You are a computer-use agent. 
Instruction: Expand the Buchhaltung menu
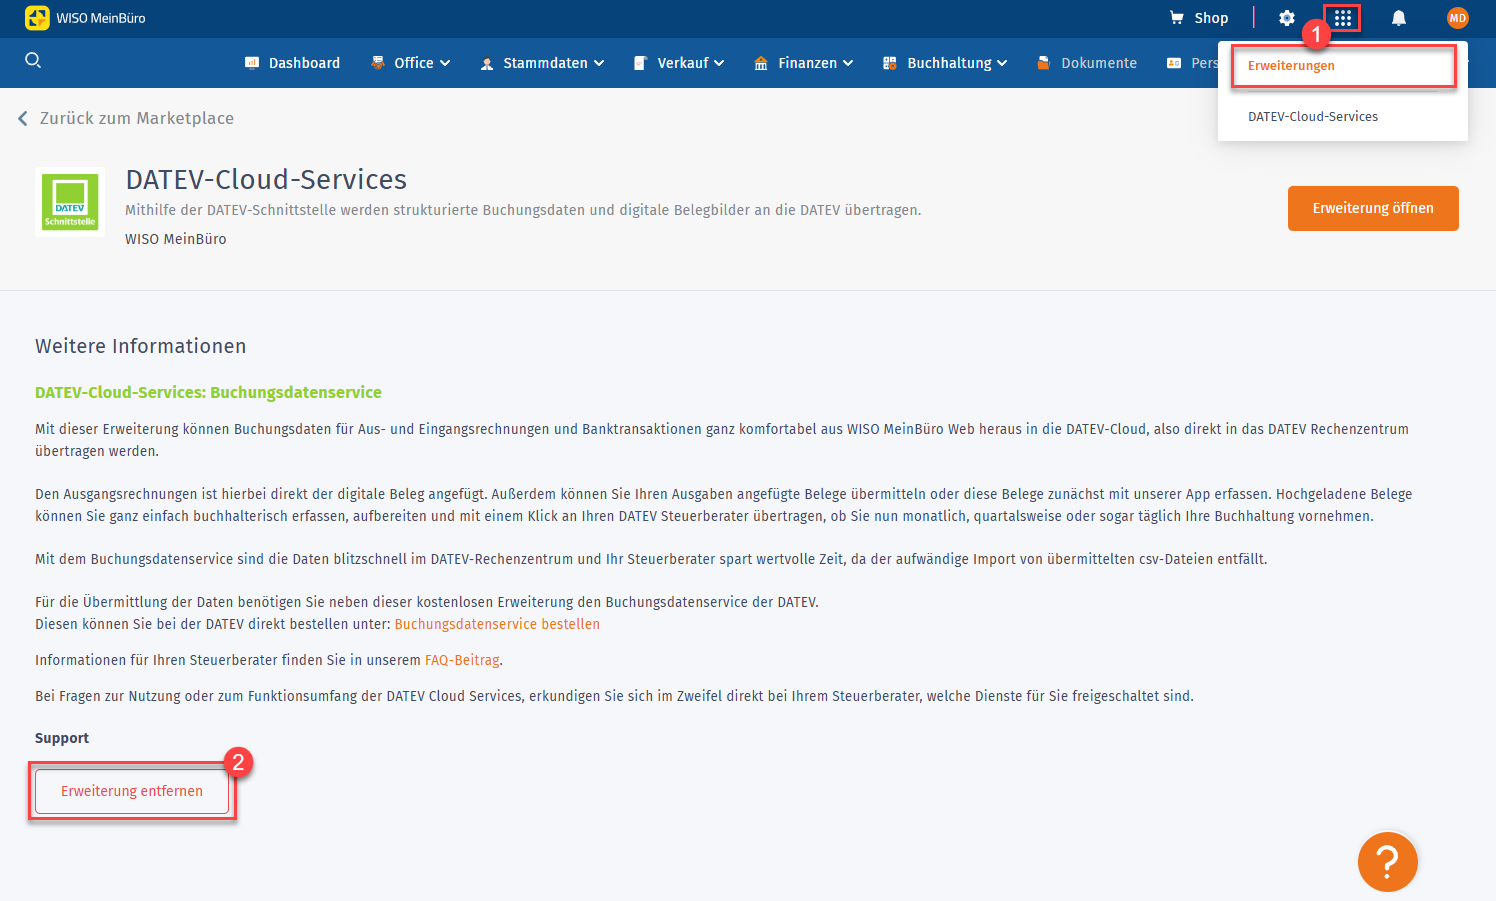945,63
